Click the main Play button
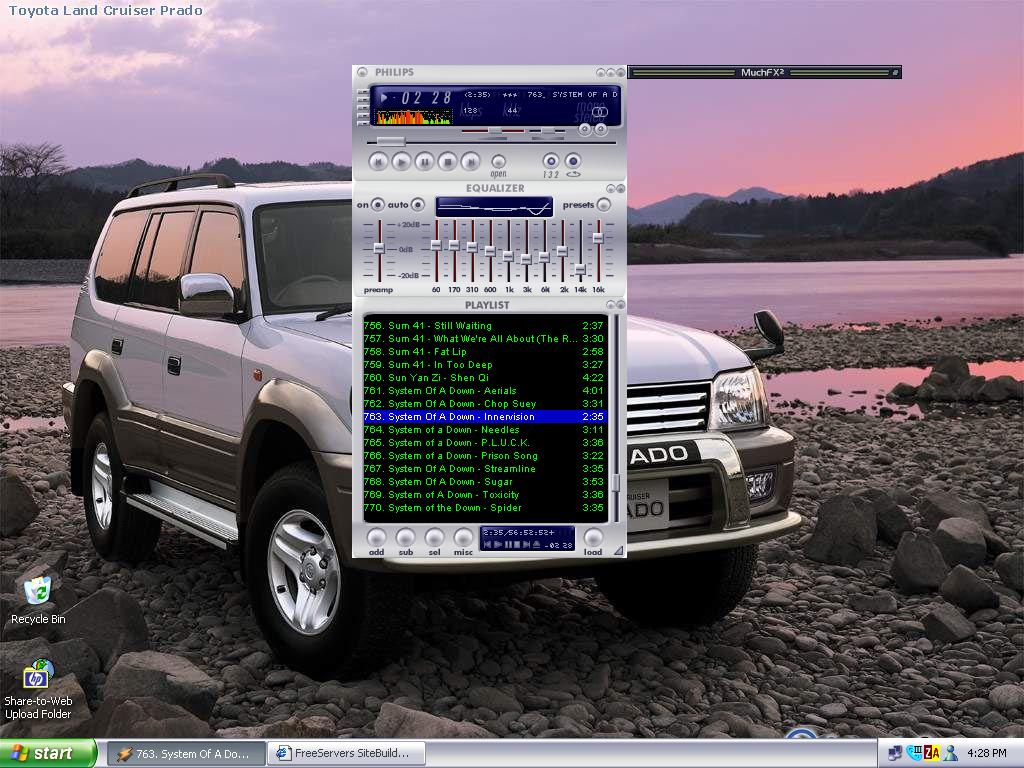The width and height of the screenshot is (1024, 768). (401, 161)
